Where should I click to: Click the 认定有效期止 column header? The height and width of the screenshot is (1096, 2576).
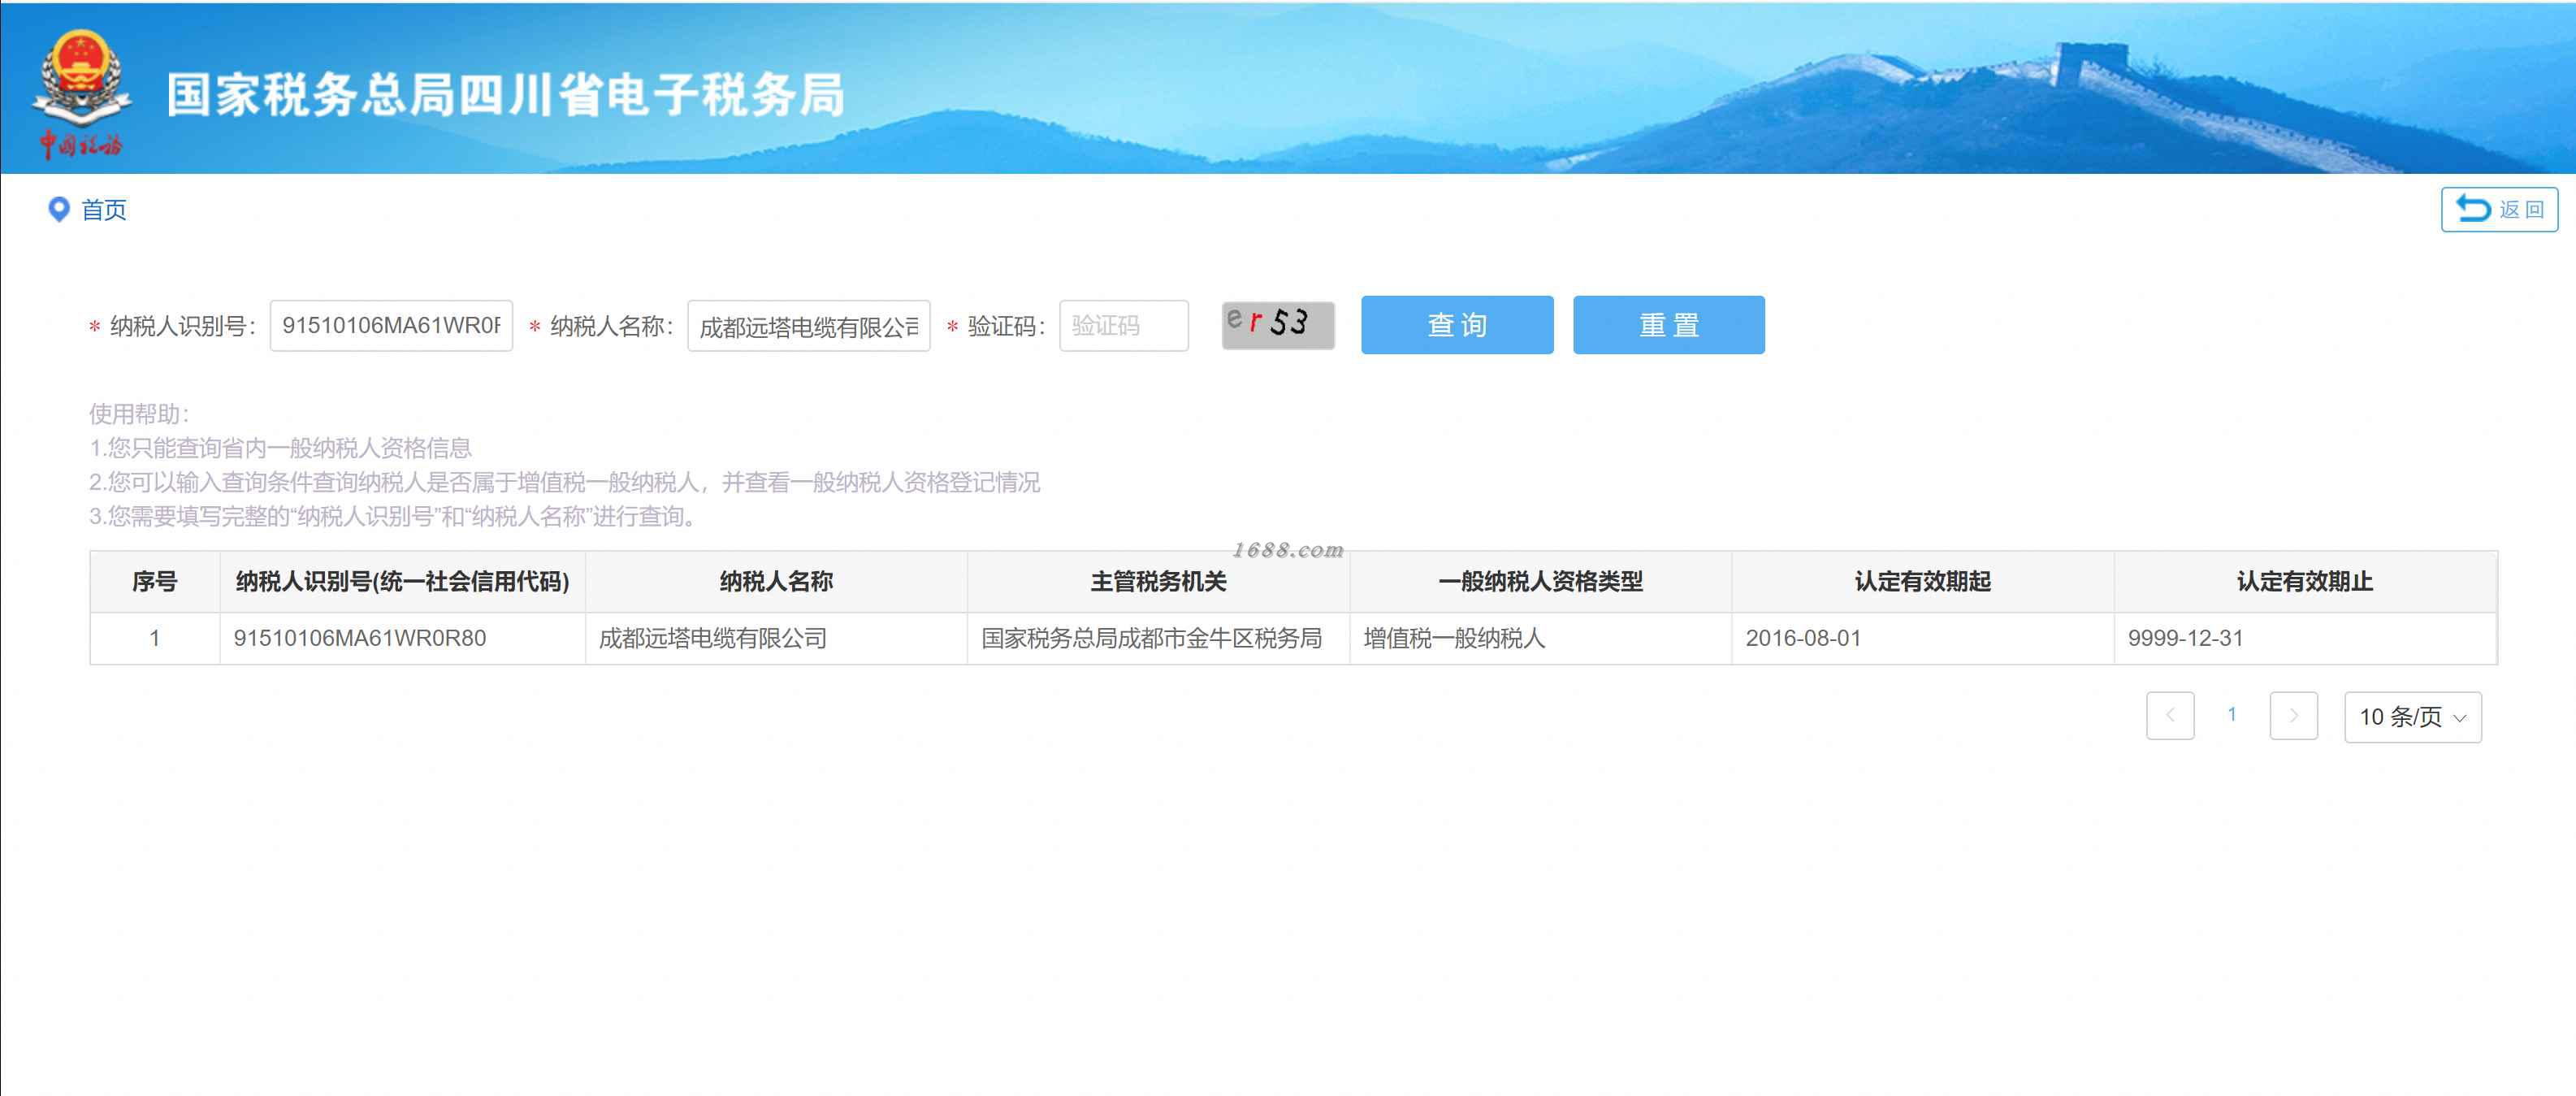point(2304,582)
